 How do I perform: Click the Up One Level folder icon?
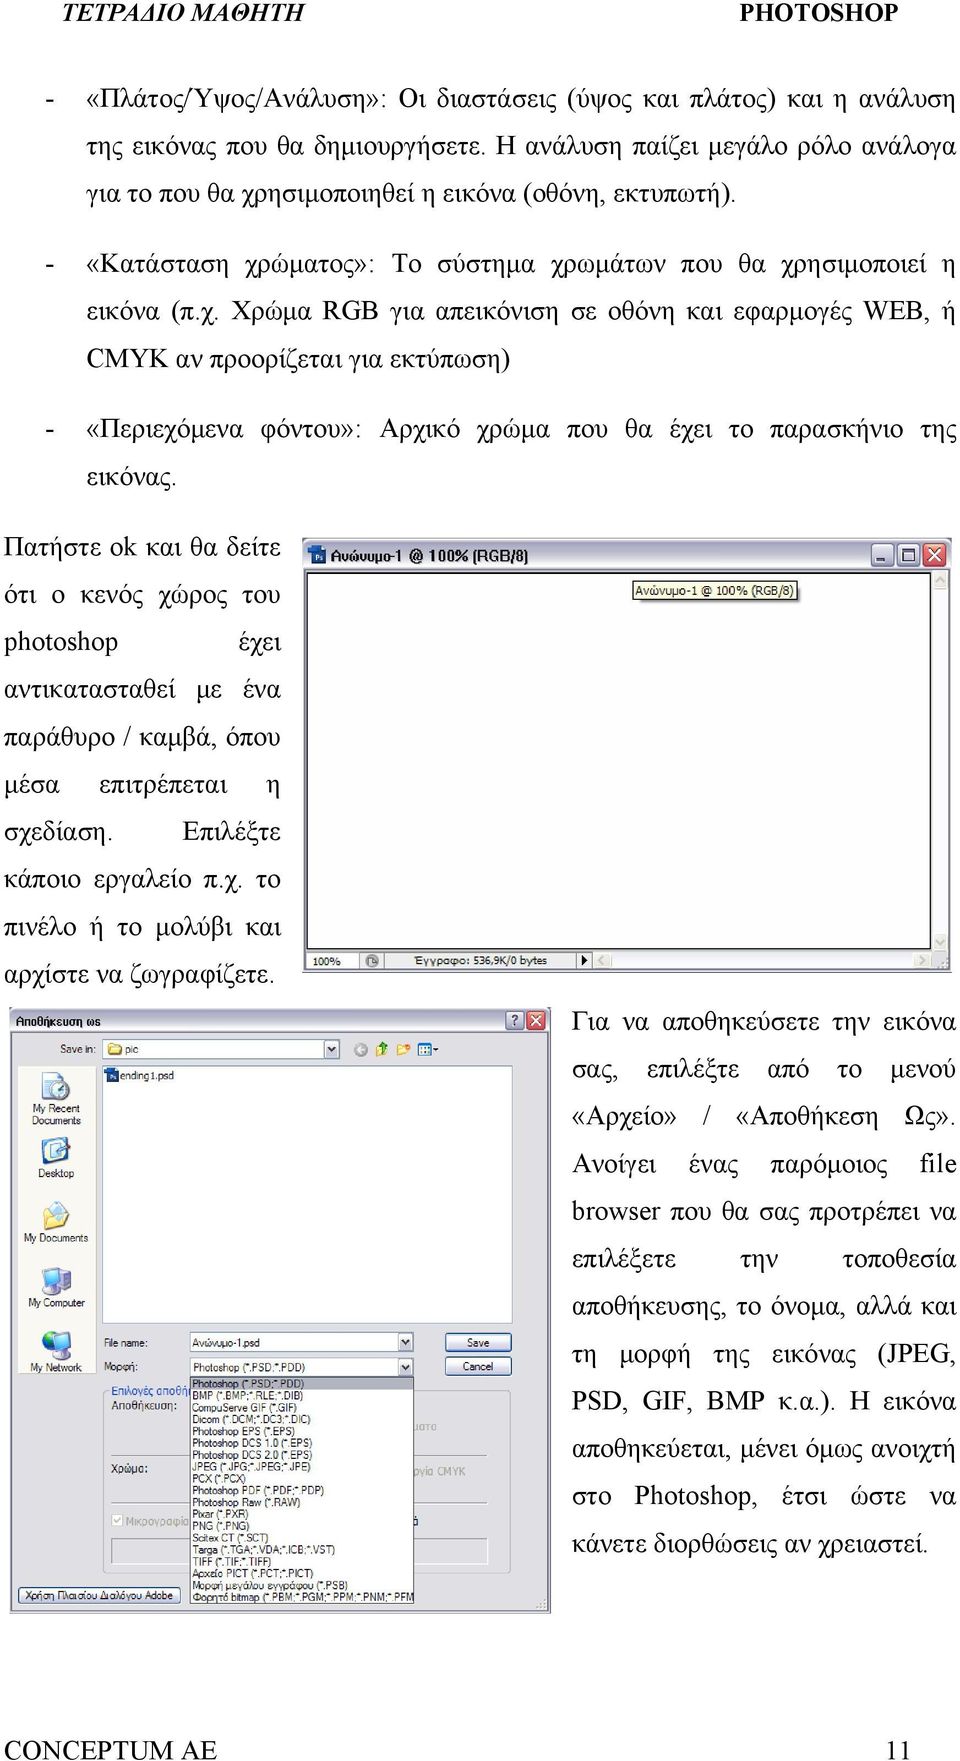pos(382,1049)
